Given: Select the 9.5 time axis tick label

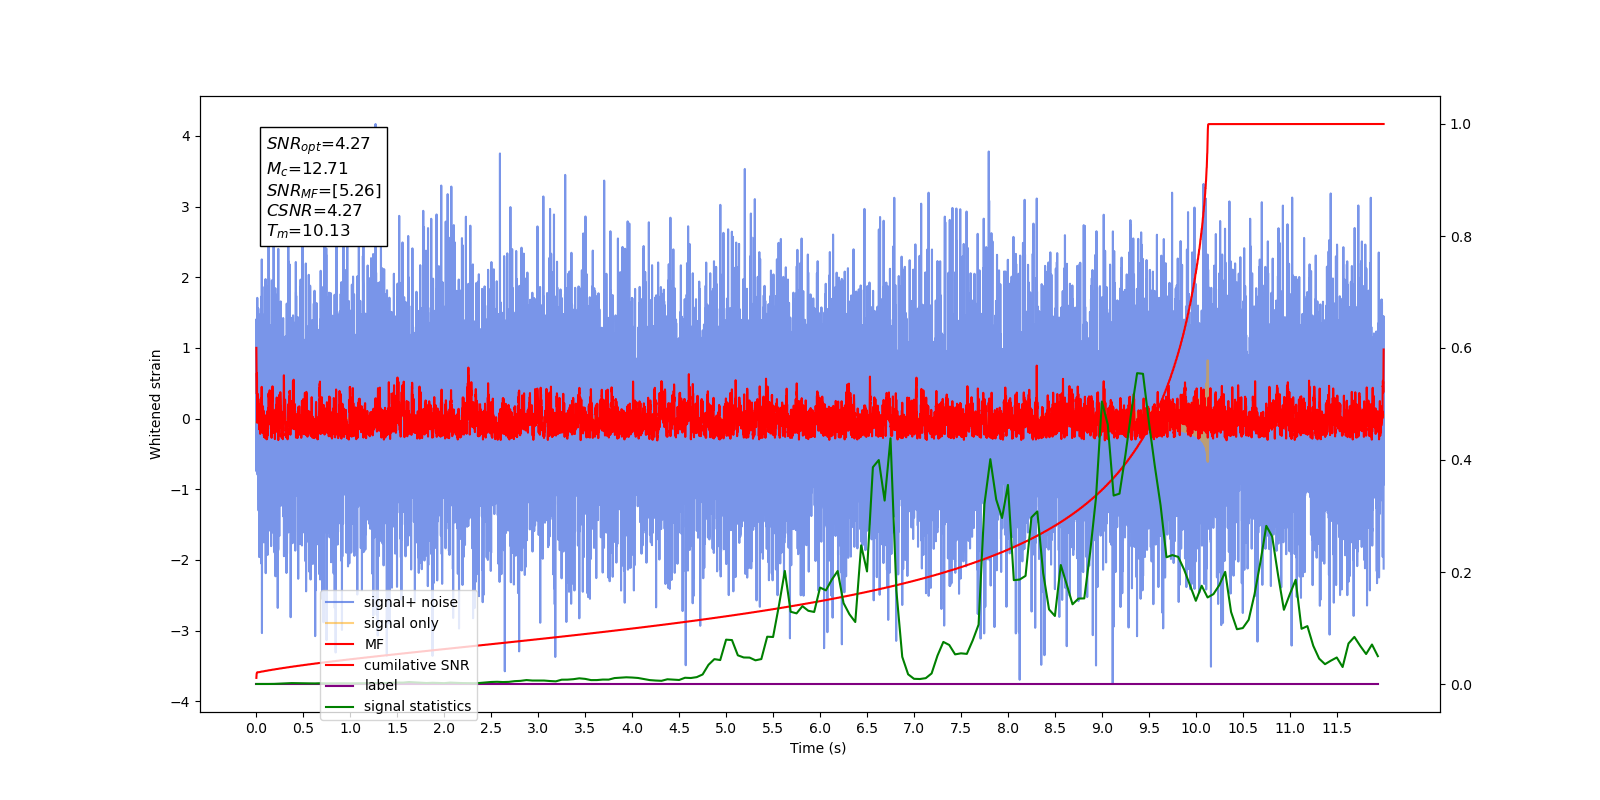Looking at the screenshot, I should coord(1149,728).
